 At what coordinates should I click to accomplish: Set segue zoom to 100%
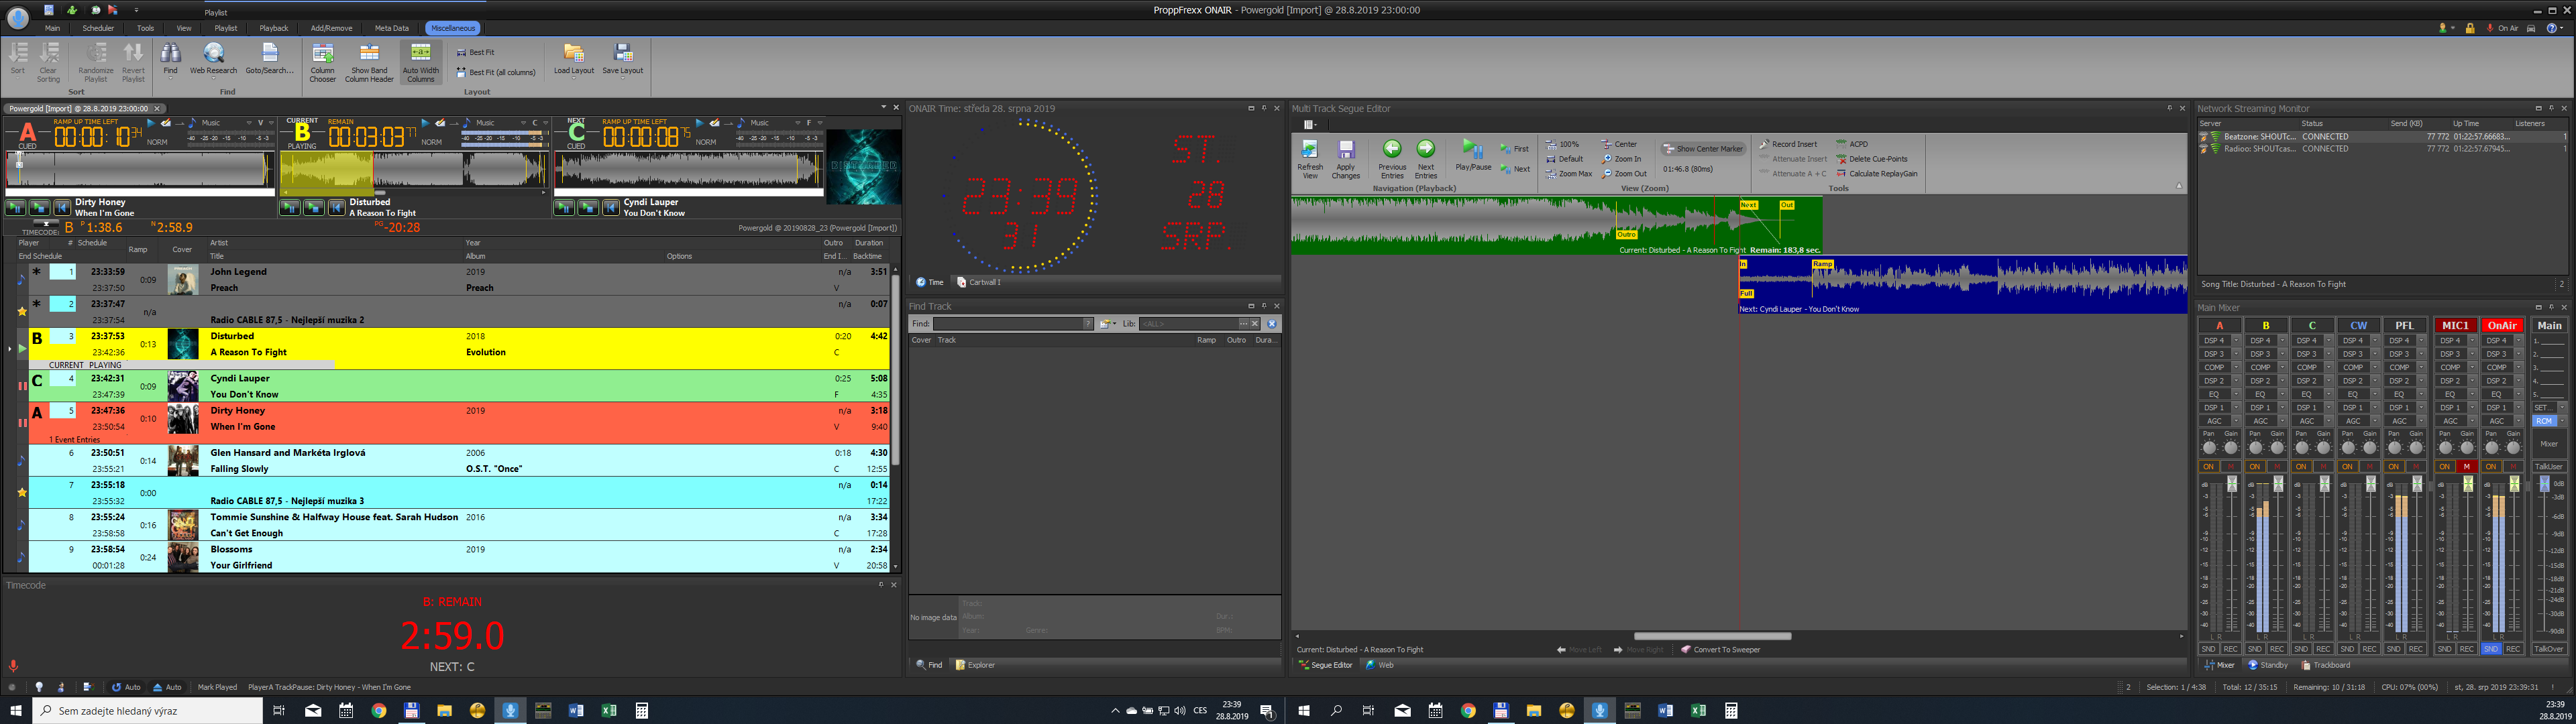pyautogui.click(x=1563, y=144)
